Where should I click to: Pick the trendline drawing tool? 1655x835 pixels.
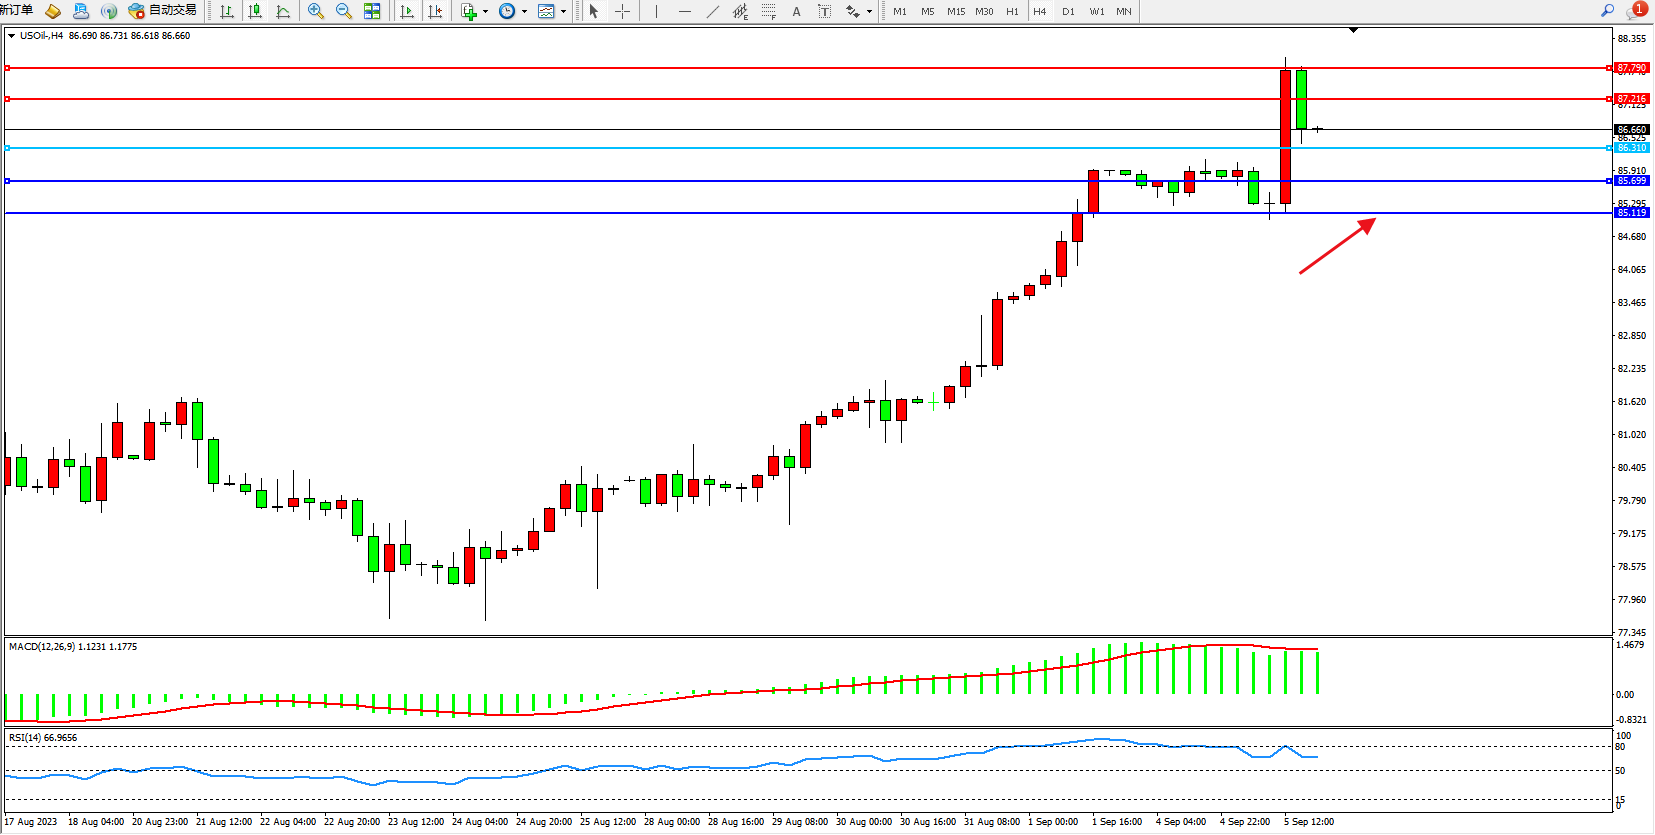(x=712, y=11)
